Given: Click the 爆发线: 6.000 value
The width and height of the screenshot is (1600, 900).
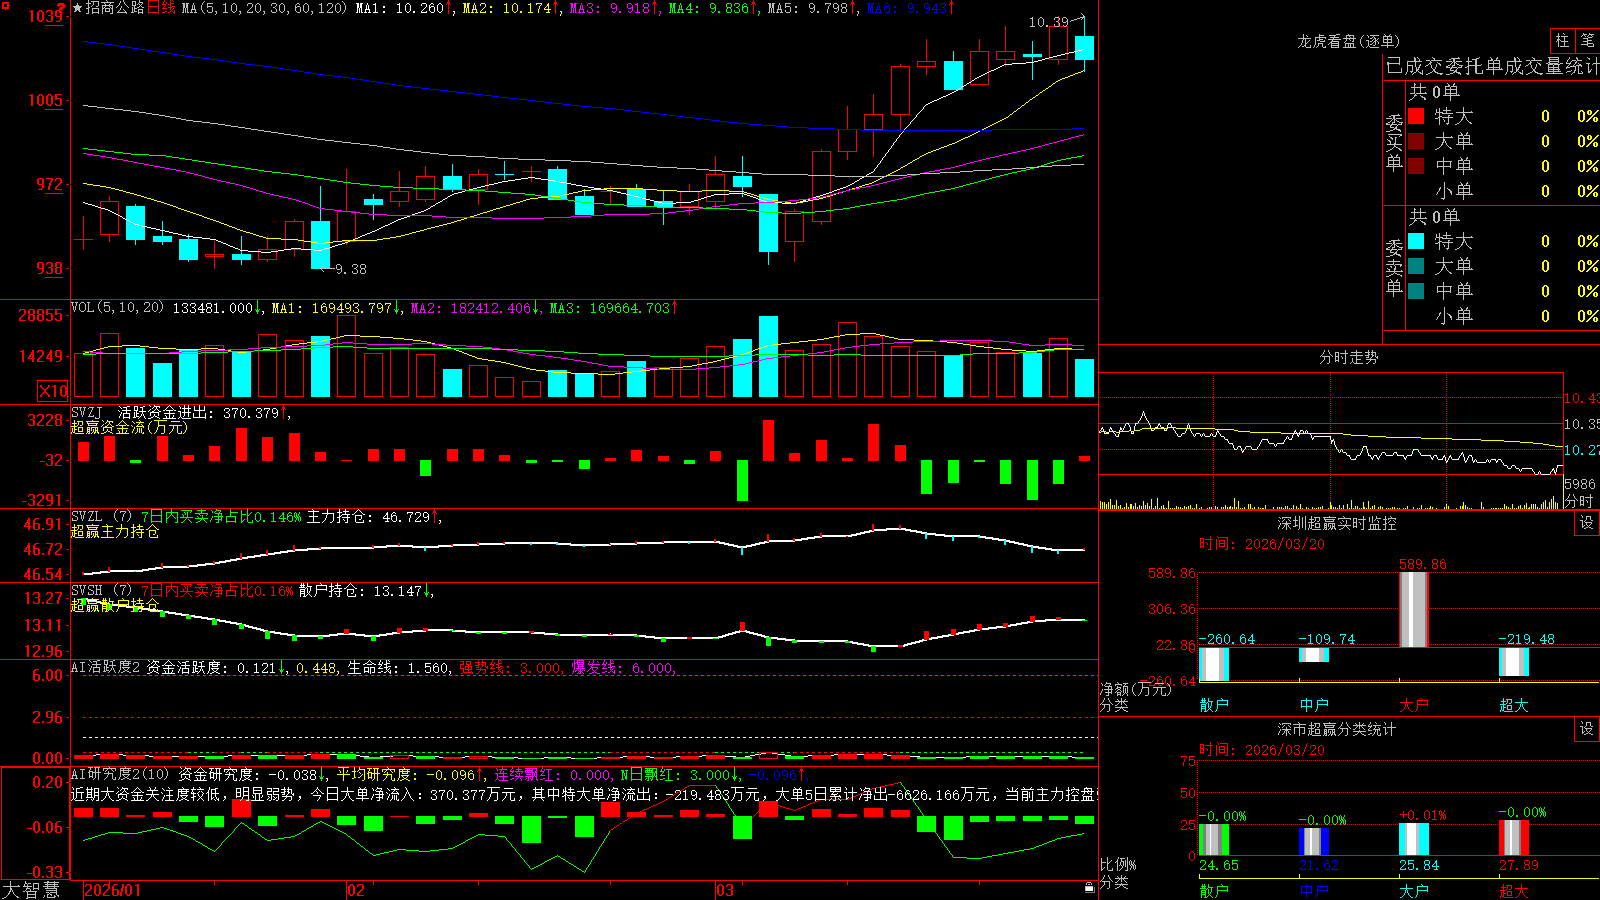Looking at the screenshot, I should 623,668.
